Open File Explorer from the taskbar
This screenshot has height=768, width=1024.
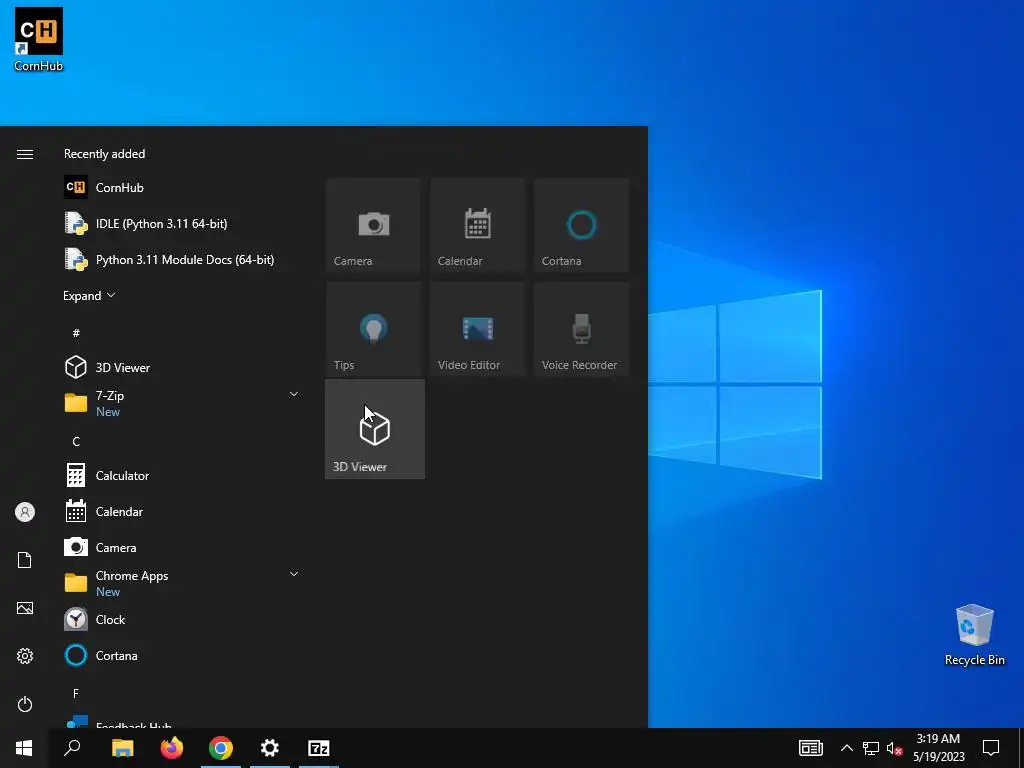click(122, 748)
